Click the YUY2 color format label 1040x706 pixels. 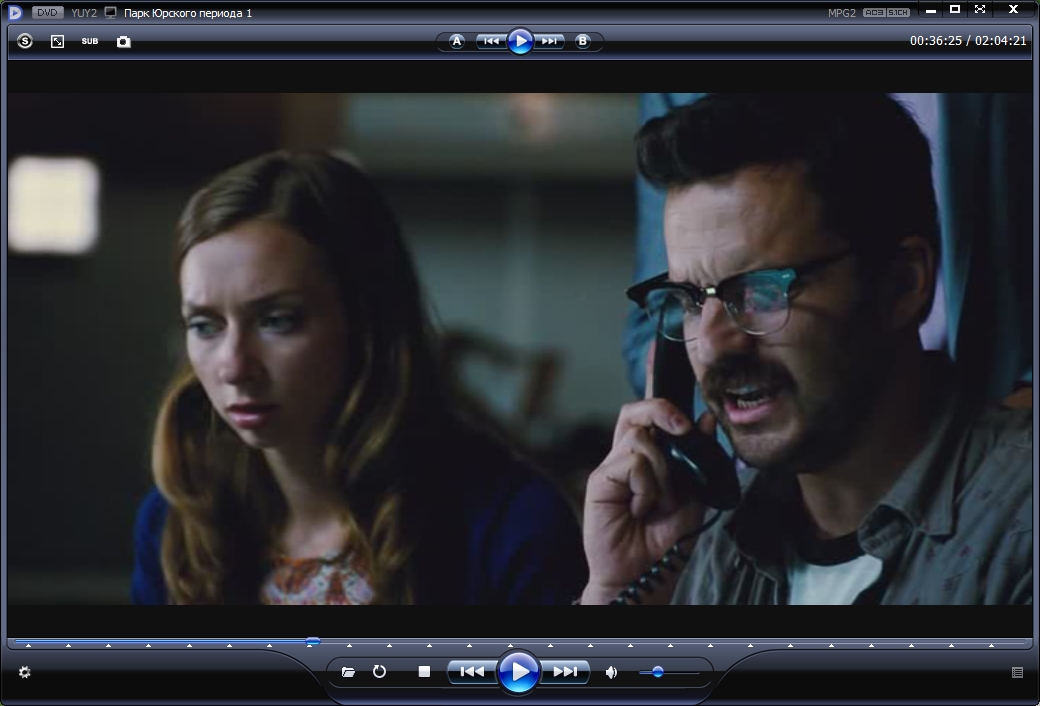[84, 13]
